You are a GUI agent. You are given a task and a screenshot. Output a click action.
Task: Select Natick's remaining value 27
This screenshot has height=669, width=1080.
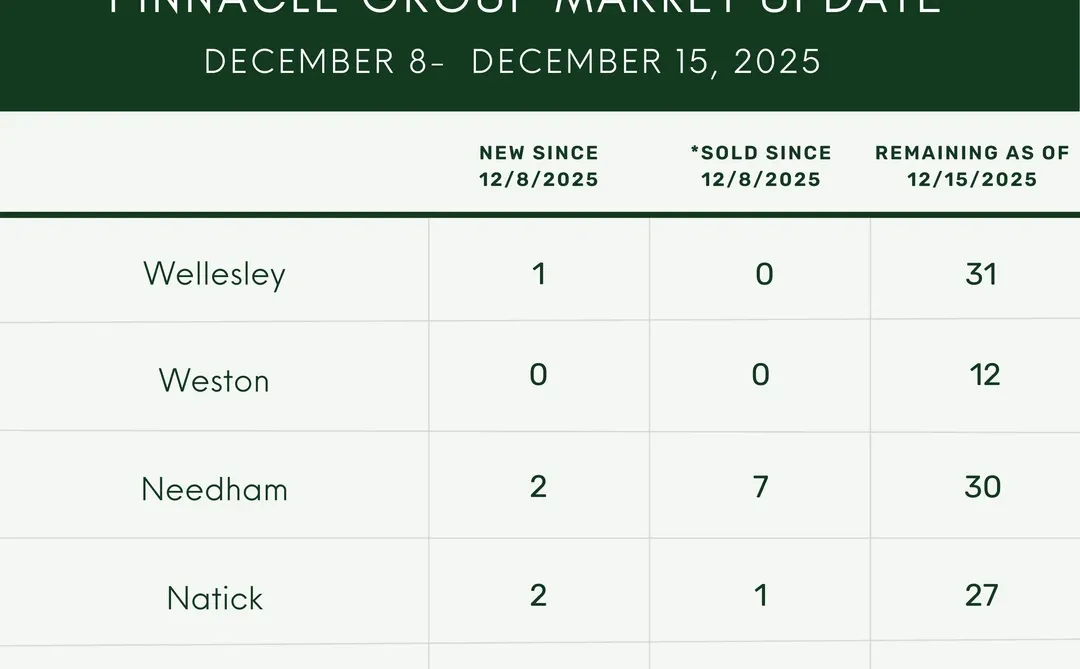coord(982,595)
